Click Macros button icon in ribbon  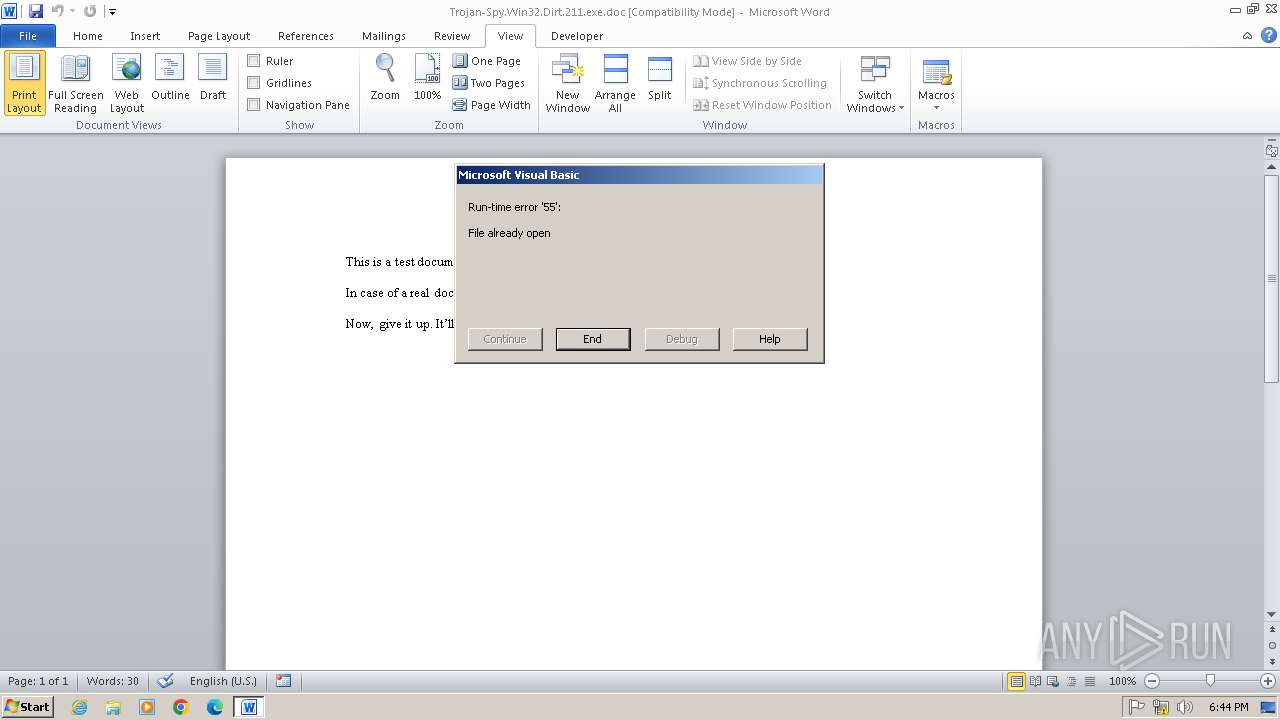tap(936, 73)
